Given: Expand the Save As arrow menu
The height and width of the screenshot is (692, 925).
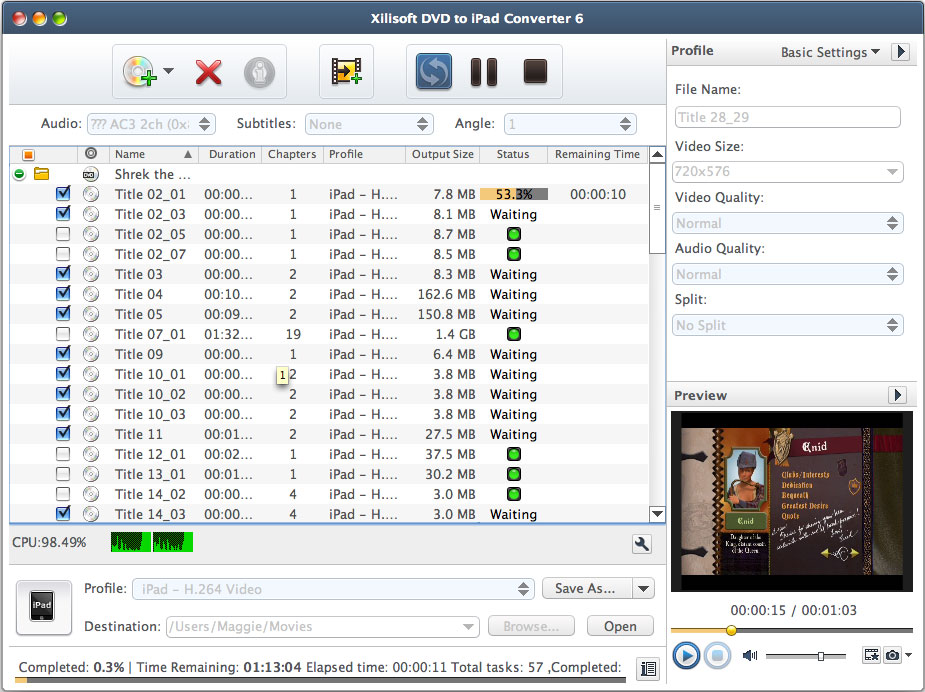Looking at the screenshot, I should (x=644, y=589).
